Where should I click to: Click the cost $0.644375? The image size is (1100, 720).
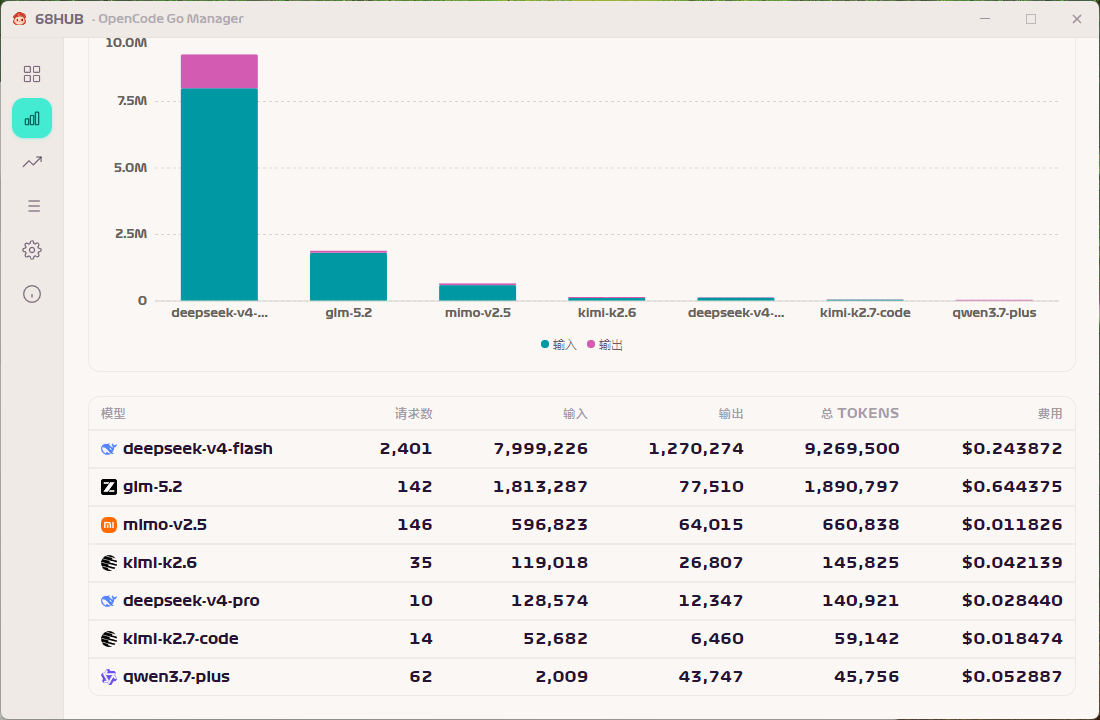point(1012,487)
